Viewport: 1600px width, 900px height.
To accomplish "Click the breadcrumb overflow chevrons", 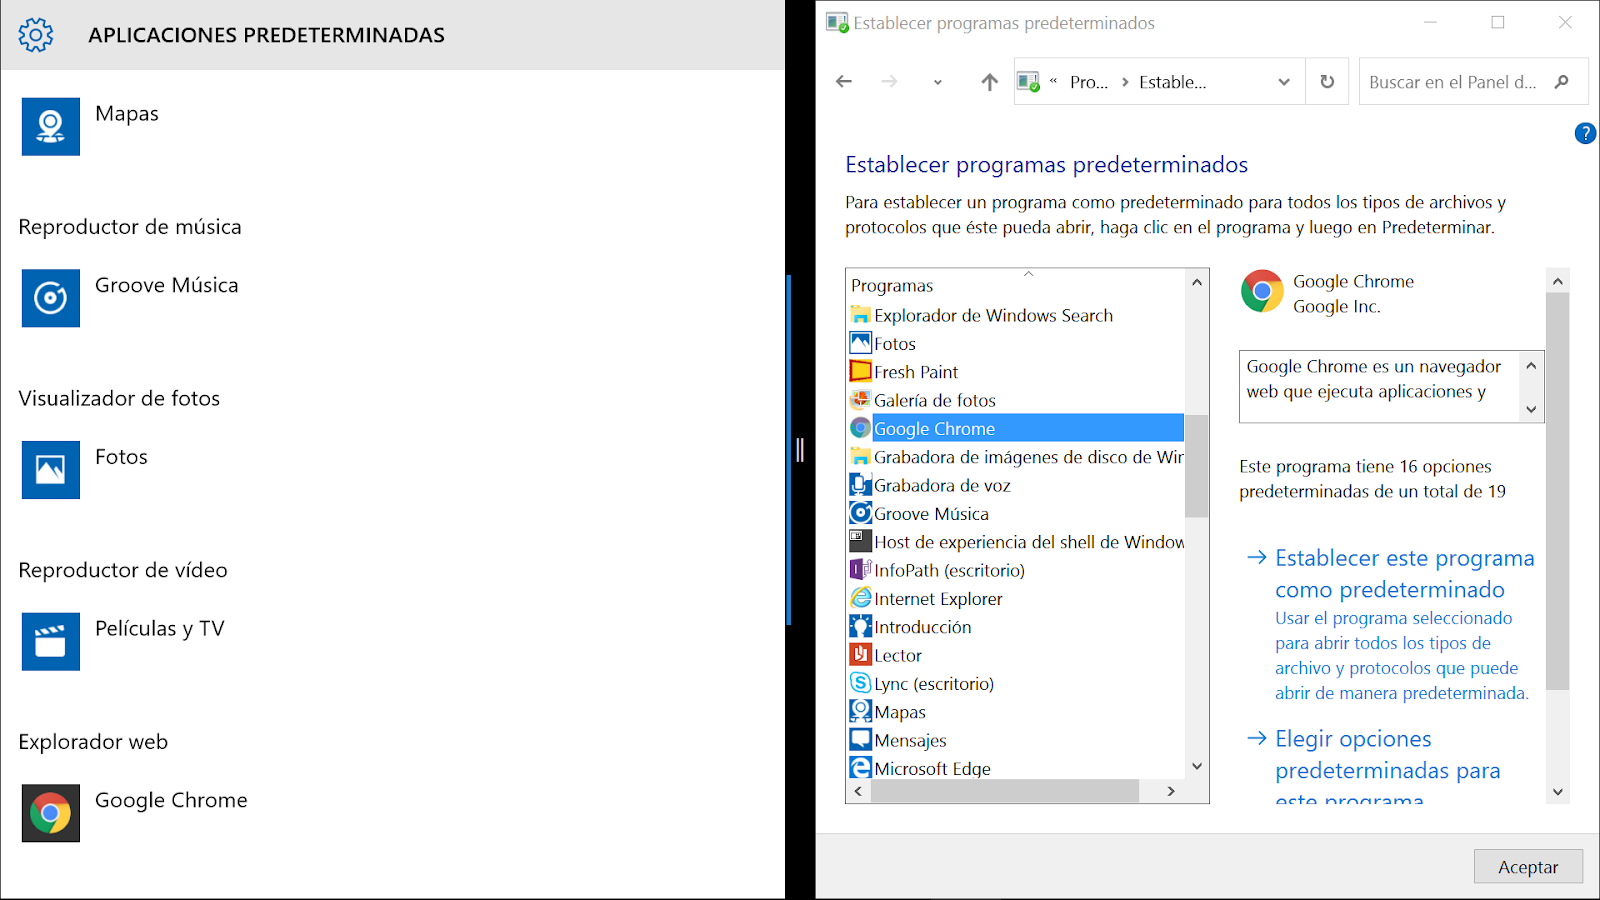I will [1053, 82].
